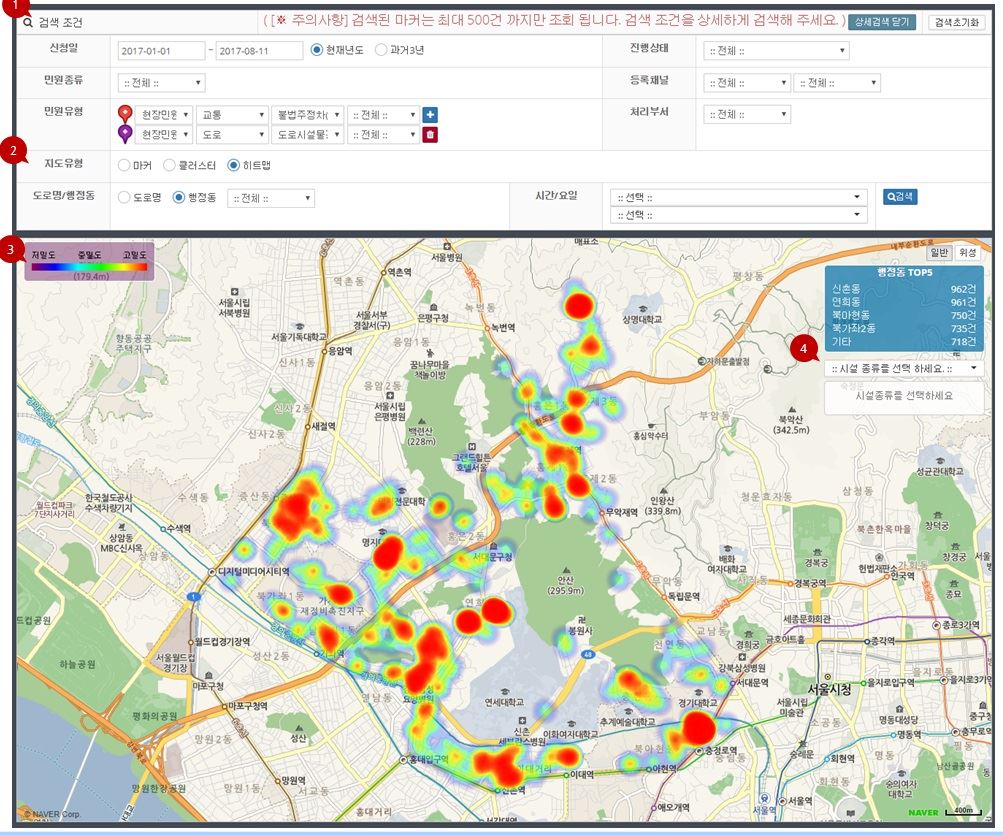The image size is (1003, 835).
Task: Open the 진행상태 dropdown
Action: (x=777, y=50)
